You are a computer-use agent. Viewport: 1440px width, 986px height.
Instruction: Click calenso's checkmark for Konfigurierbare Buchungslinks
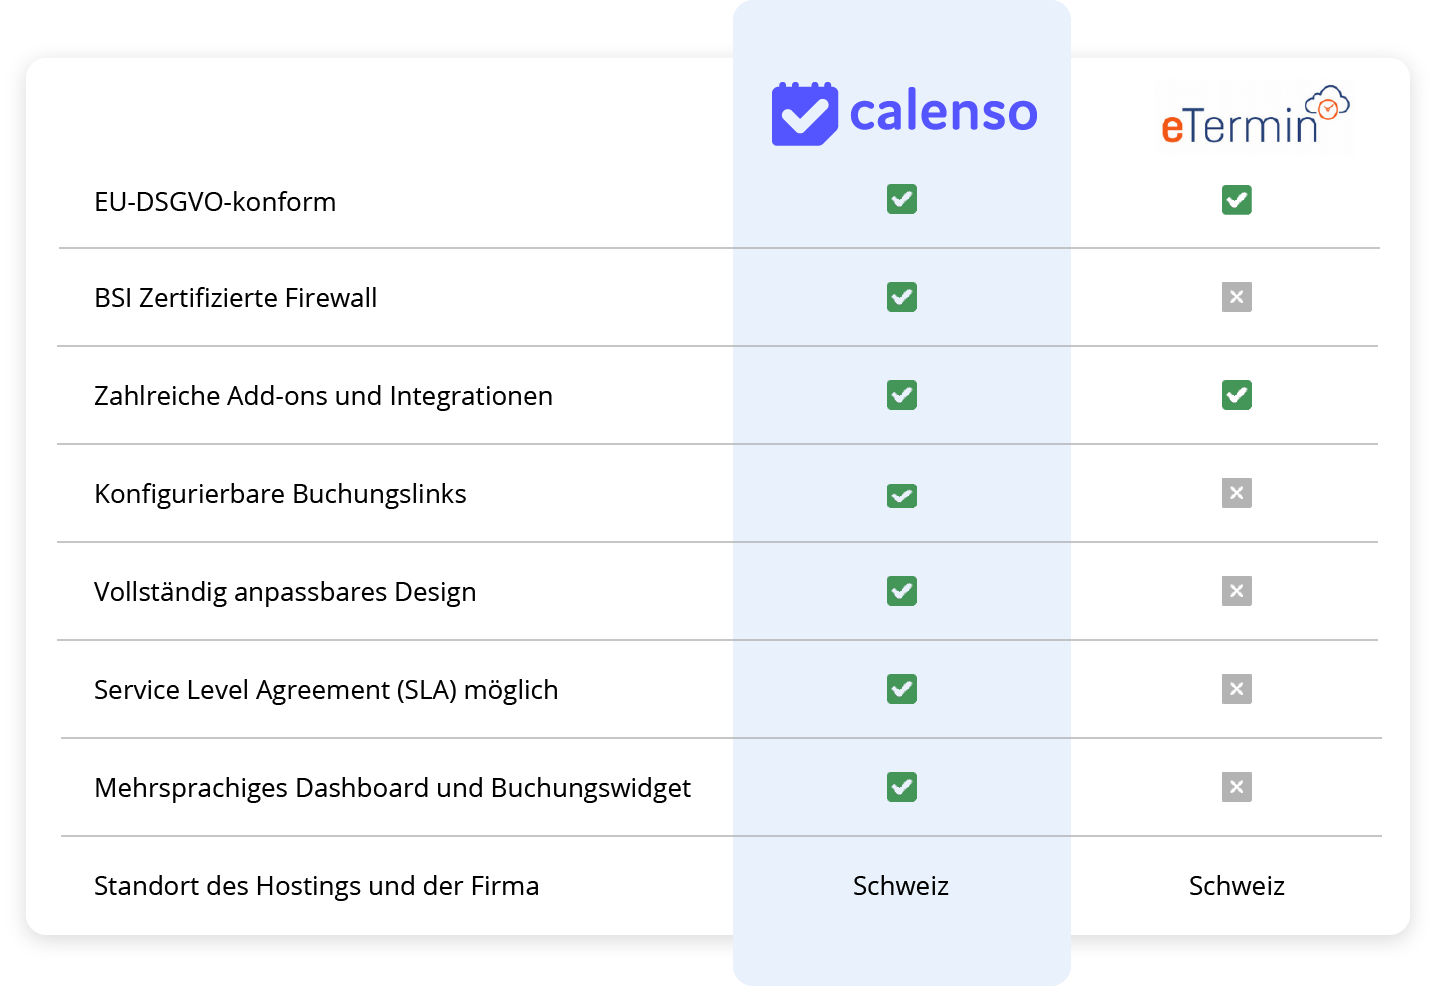(x=902, y=495)
